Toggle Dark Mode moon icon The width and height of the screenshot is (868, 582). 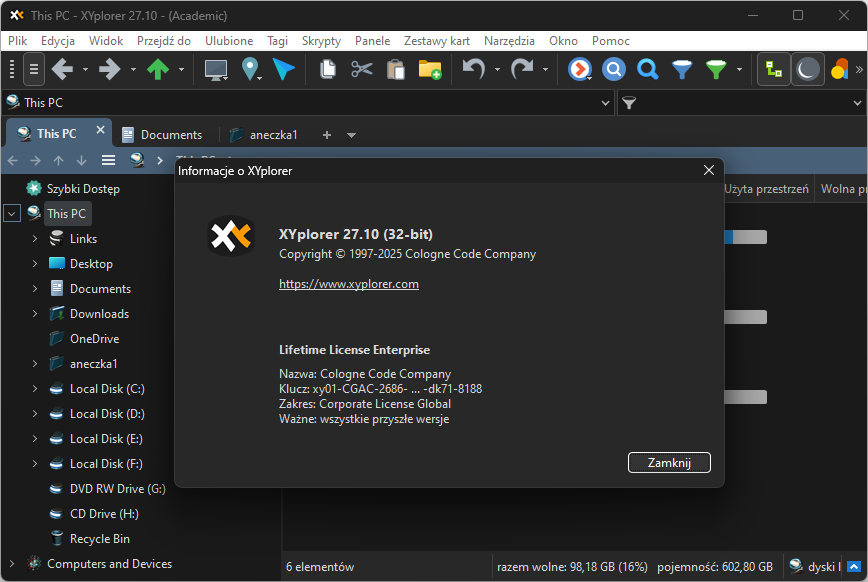[x=808, y=69]
